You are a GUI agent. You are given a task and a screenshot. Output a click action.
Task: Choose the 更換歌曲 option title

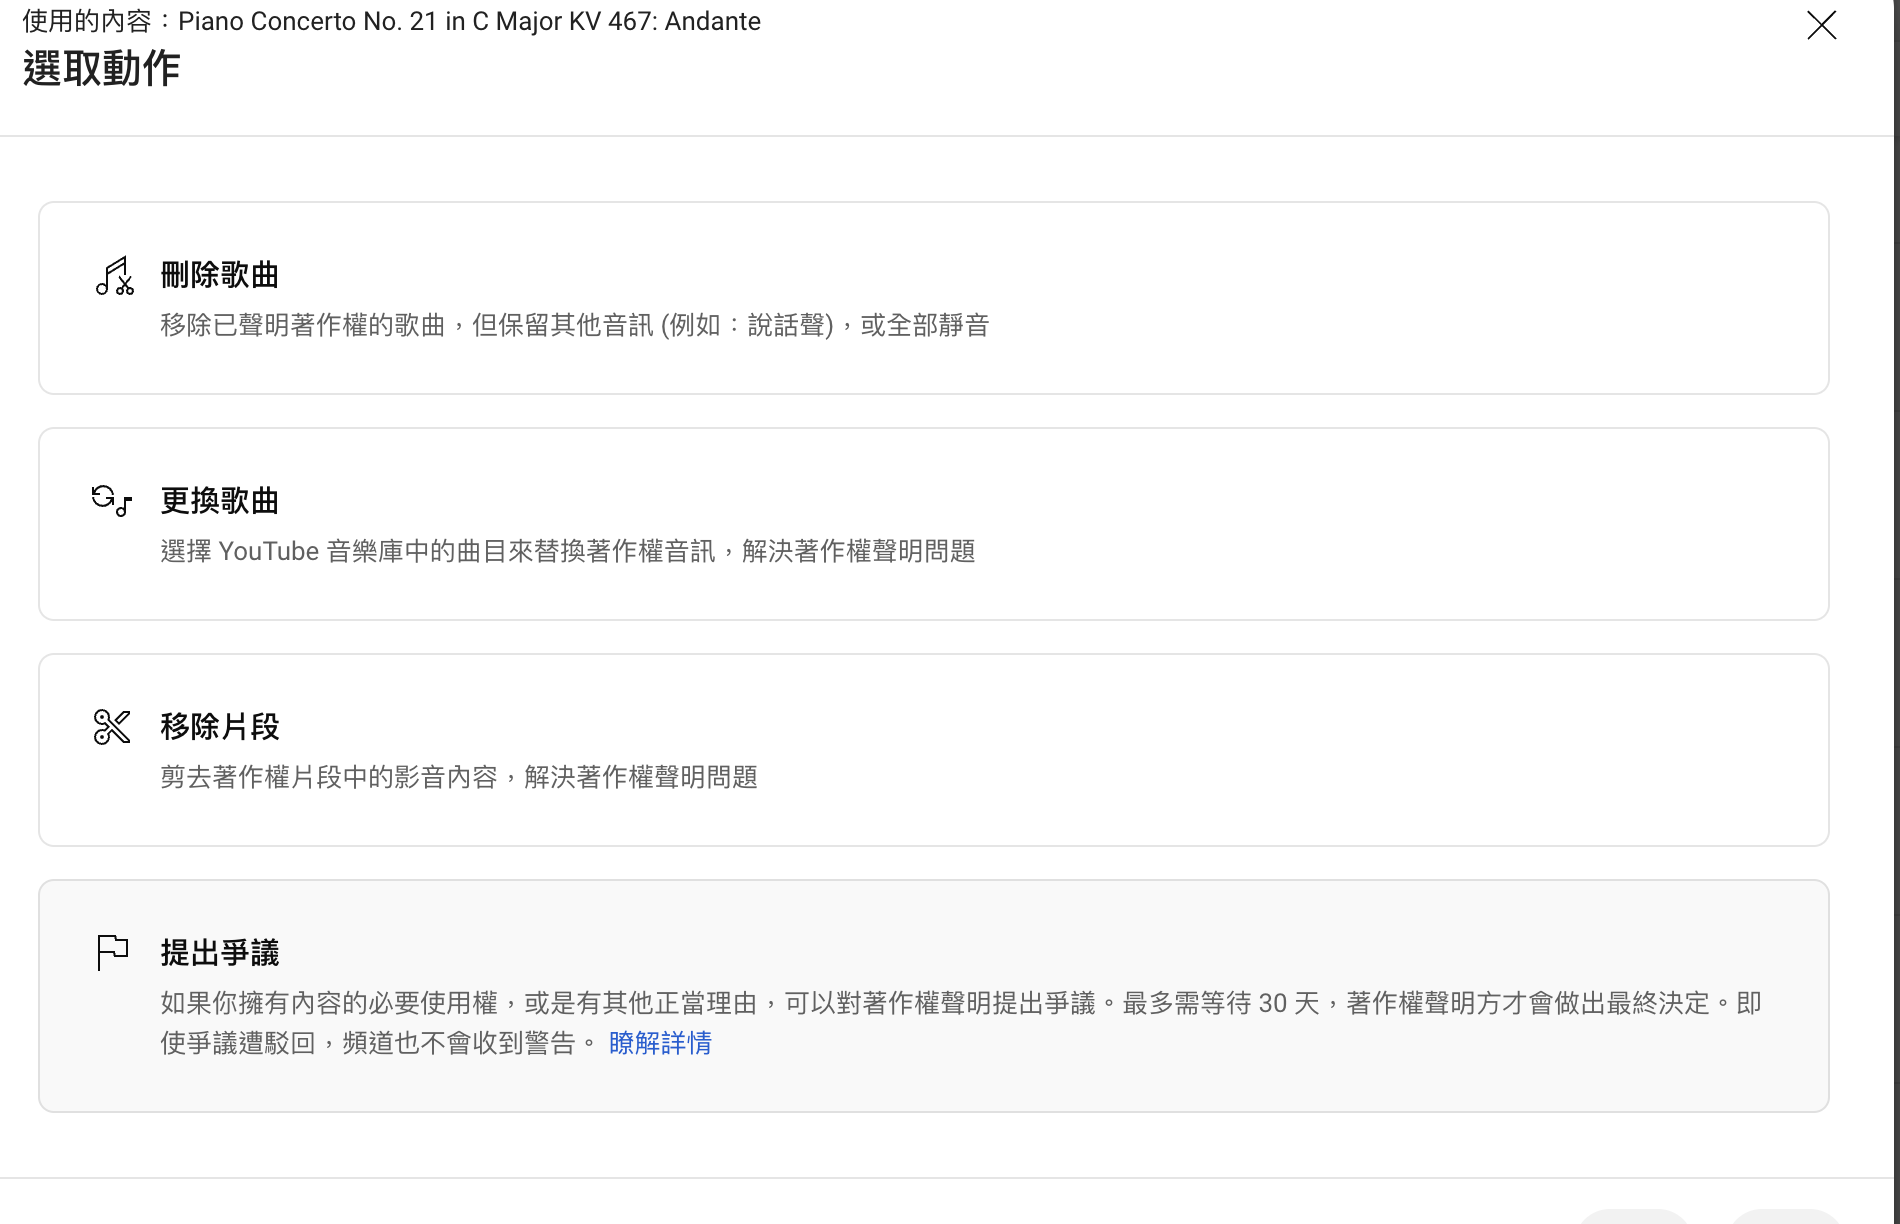click(219, 501)
